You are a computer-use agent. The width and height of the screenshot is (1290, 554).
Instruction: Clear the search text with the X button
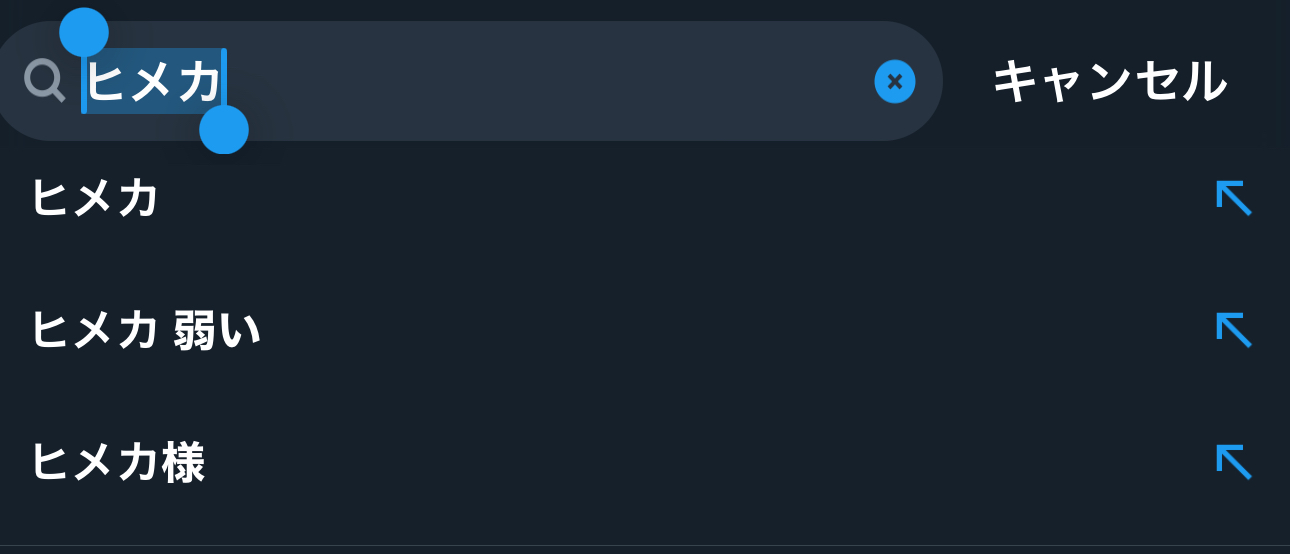pos(895,82)
